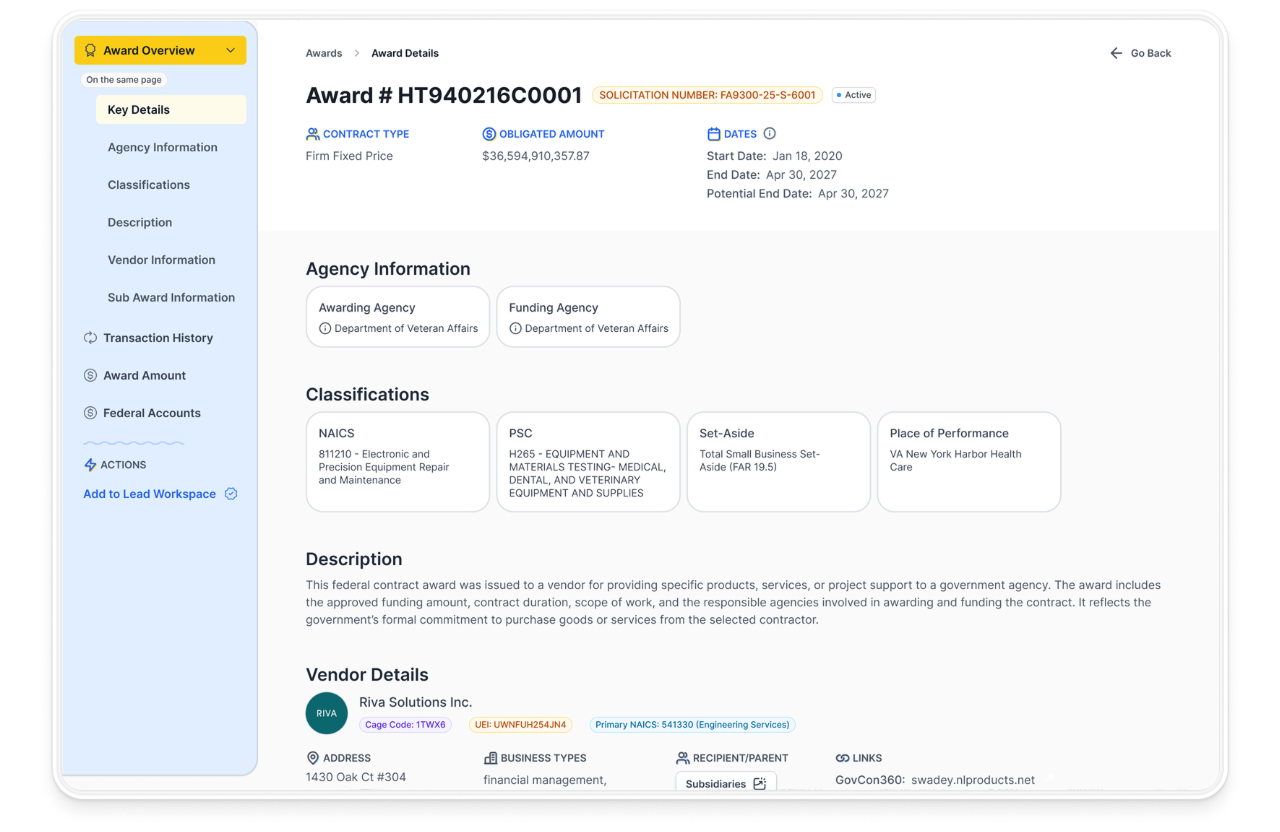The image size is (1280, 832).
Task: Open Federal Accounts section
Action: (x=152, y=413)
